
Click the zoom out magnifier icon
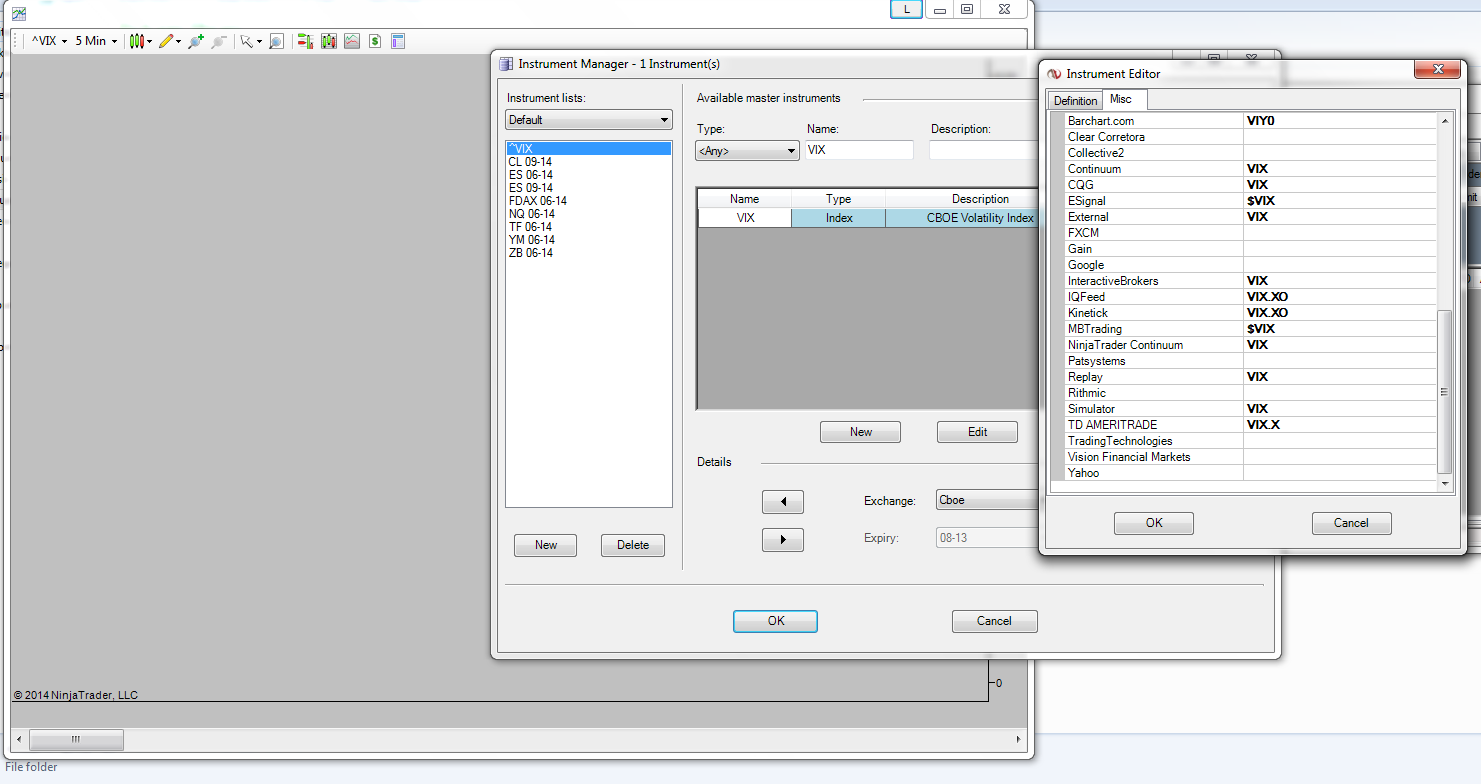point(218,41)
